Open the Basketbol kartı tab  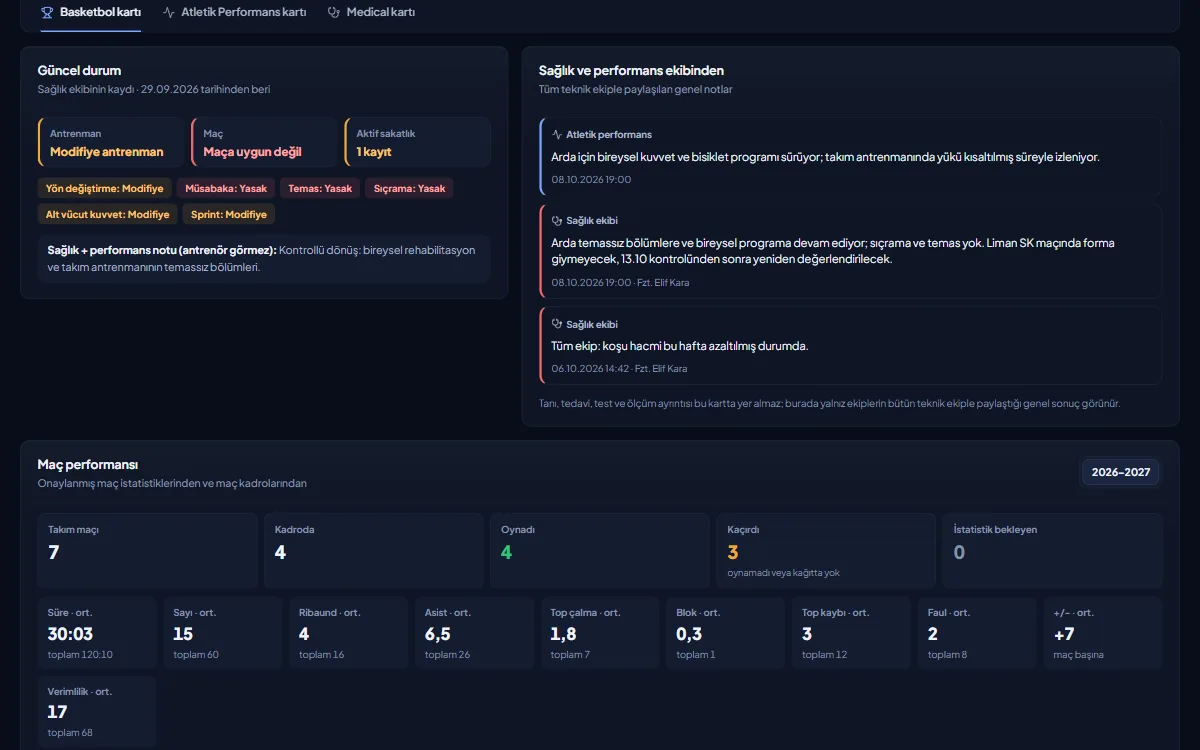pyautogui.click(x=91, y=13)
